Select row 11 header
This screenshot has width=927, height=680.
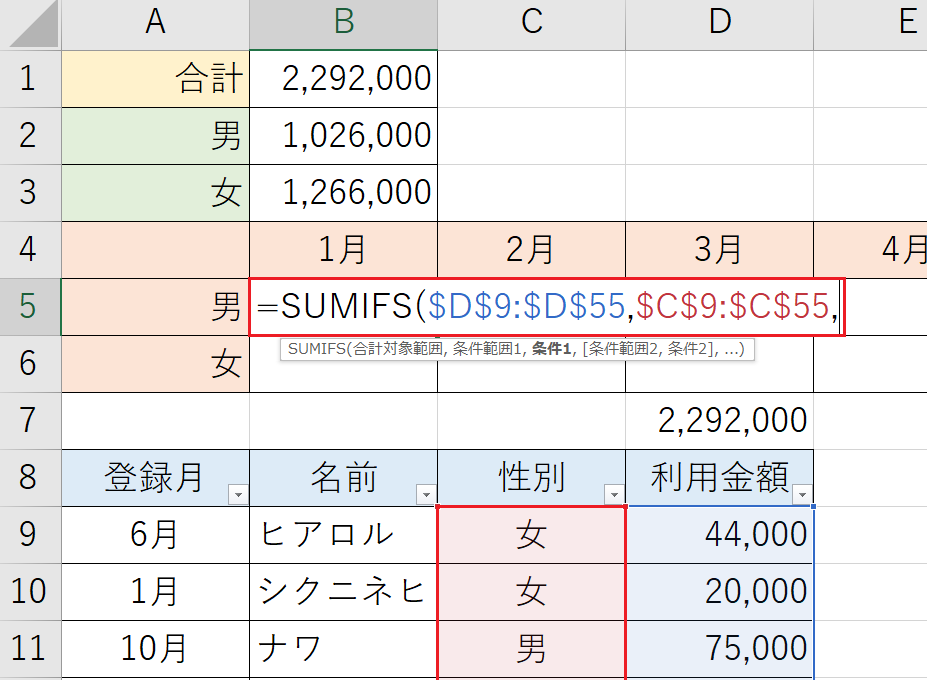point(31,648)
